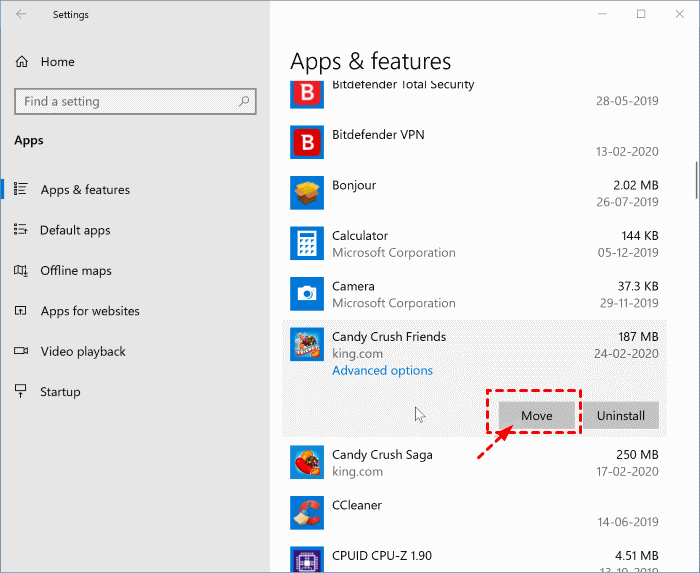
Task: Open Offline maps page
Action: pyautogui.click(x=76, y=270)
